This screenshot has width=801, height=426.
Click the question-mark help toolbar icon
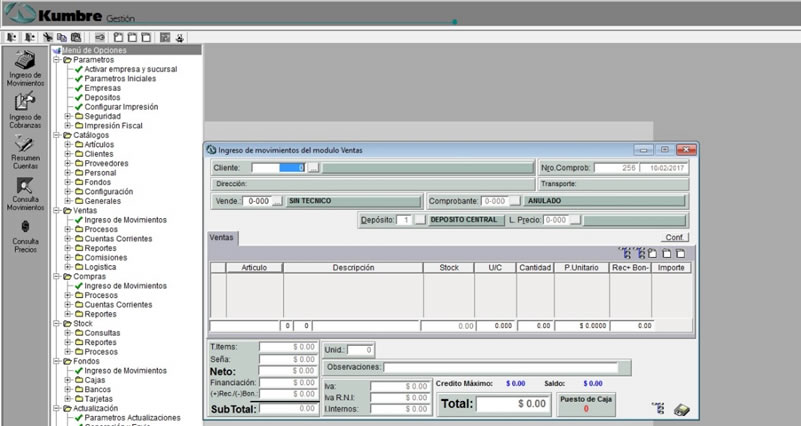(x=165, y=37)
